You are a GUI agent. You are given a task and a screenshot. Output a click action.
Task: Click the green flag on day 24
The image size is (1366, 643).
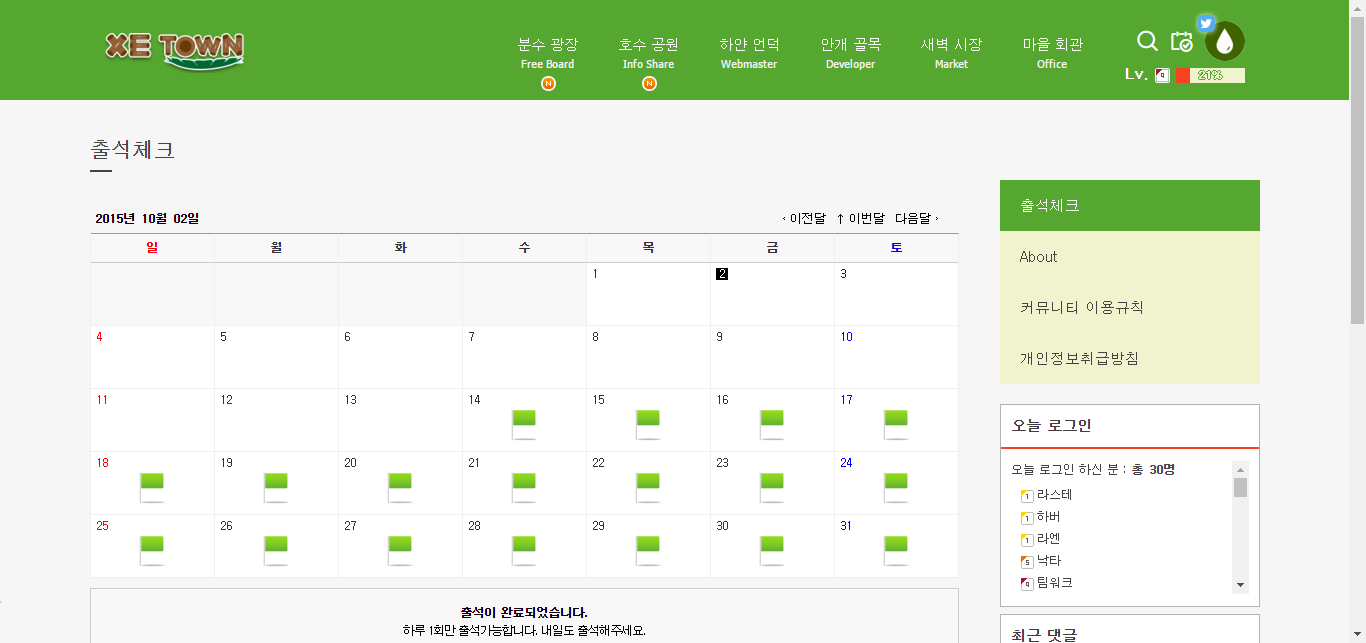pos(896,487)
